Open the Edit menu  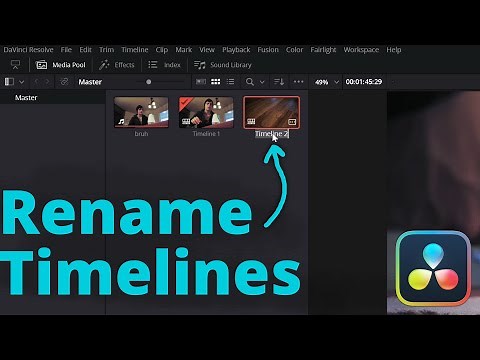pos(85,50)
